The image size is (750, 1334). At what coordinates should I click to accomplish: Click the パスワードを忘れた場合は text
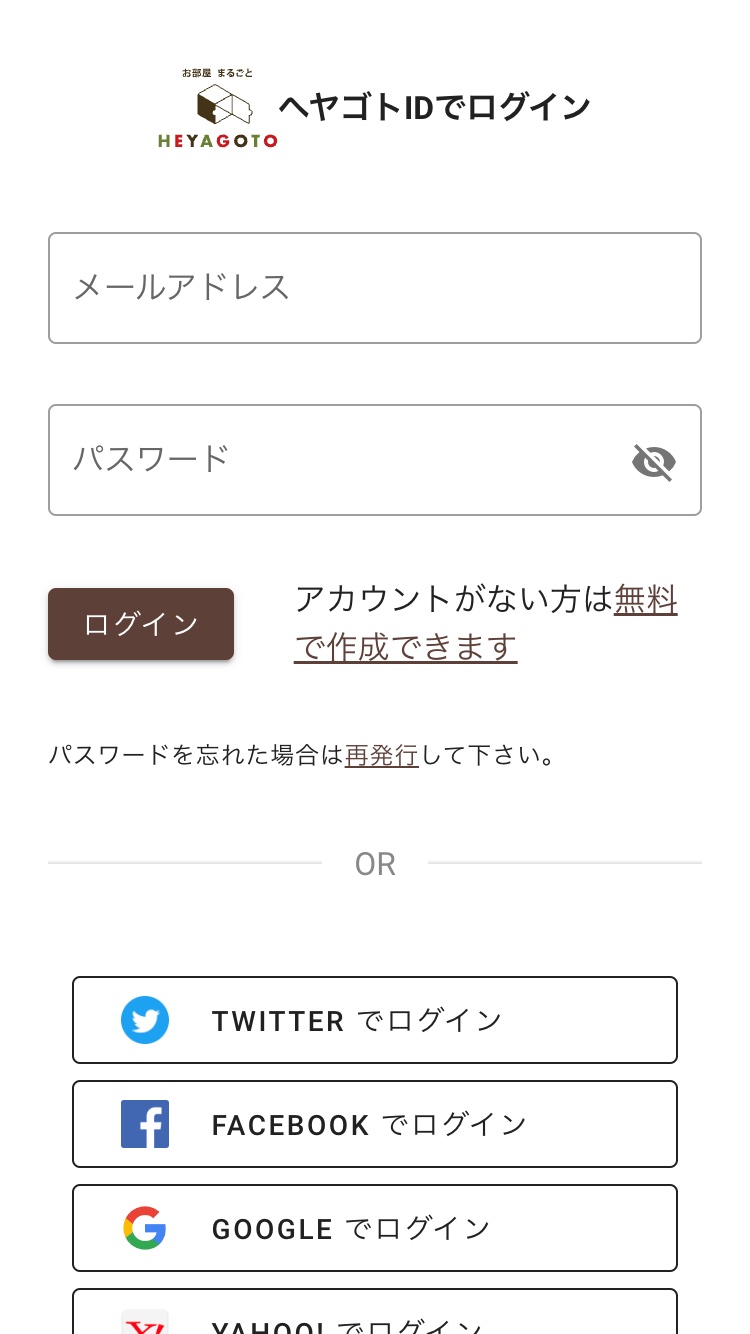point(197,755)
